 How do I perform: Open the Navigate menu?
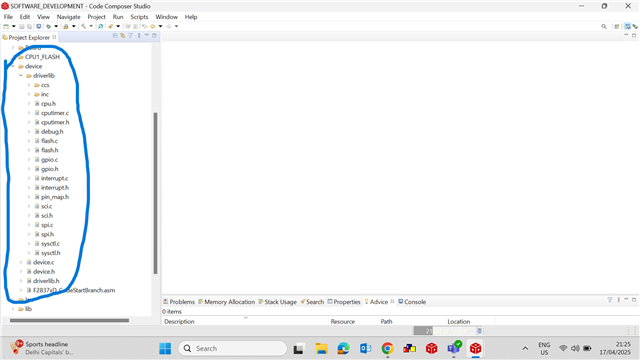(69, 17)
